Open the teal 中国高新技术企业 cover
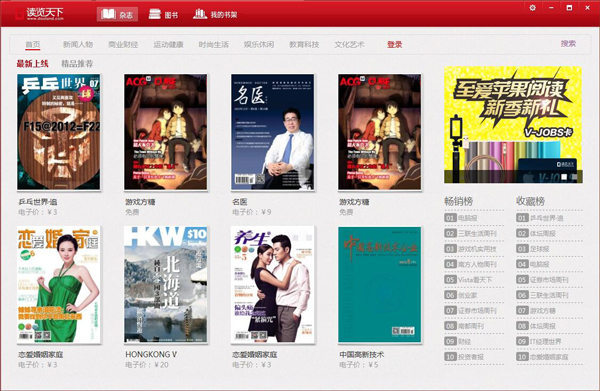This screenshot has height=391, width=600. pyautogui.click(x=380, y=285)
